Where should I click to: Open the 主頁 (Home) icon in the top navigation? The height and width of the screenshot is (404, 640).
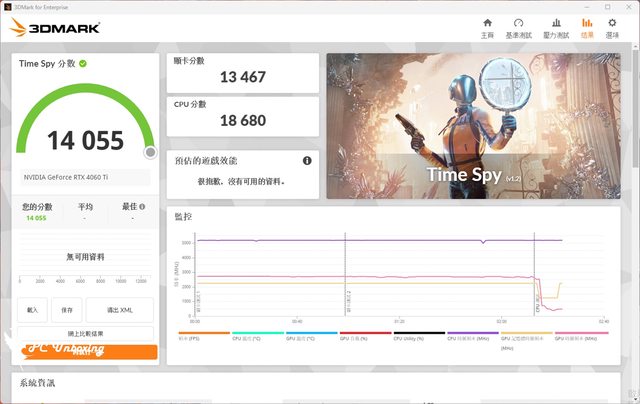point(487,27)
